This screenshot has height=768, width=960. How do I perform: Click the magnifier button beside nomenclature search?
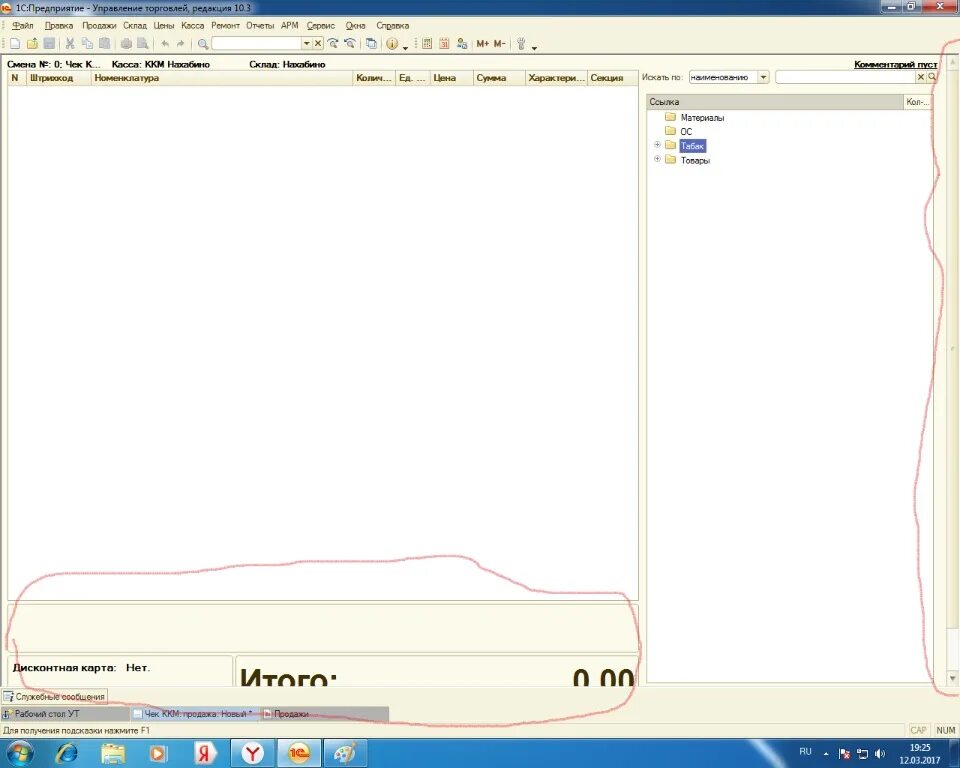(x=932, y=77)
